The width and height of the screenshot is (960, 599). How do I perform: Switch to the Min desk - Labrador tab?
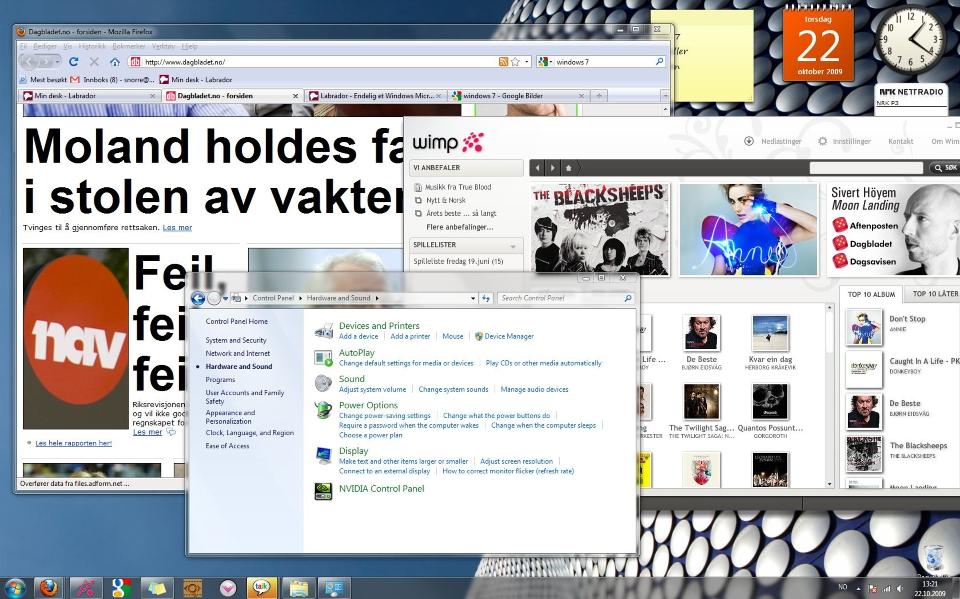89,96
